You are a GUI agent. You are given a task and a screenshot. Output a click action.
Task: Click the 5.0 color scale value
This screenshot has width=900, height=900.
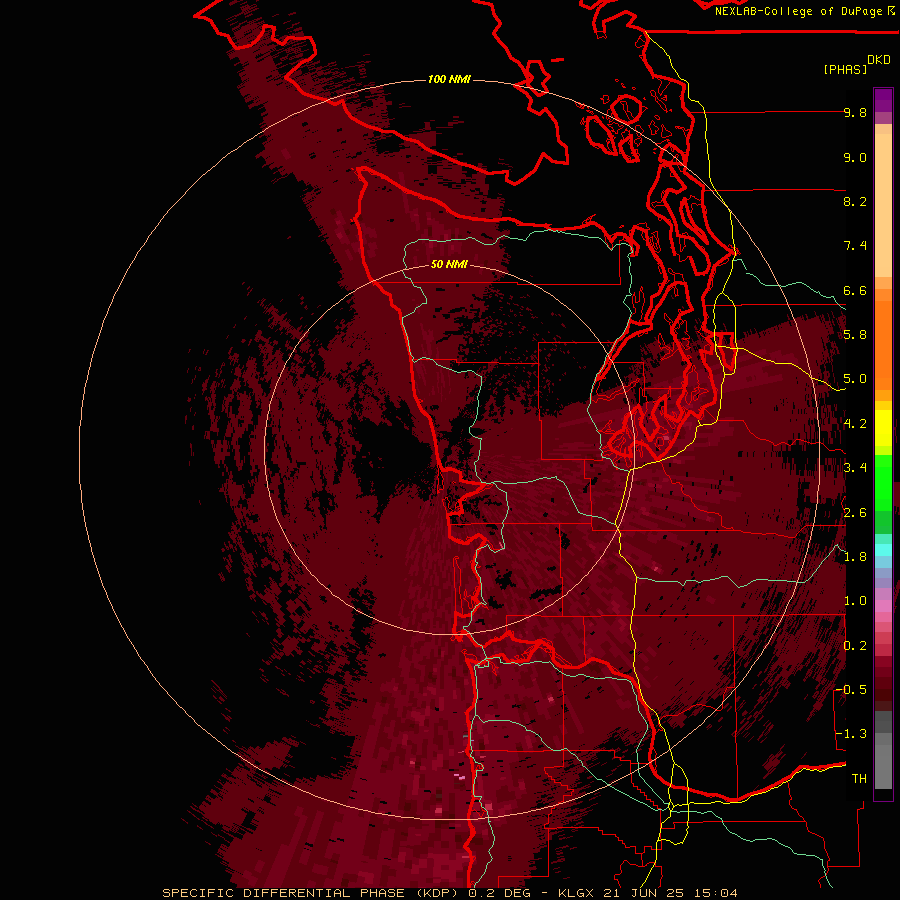855,379
